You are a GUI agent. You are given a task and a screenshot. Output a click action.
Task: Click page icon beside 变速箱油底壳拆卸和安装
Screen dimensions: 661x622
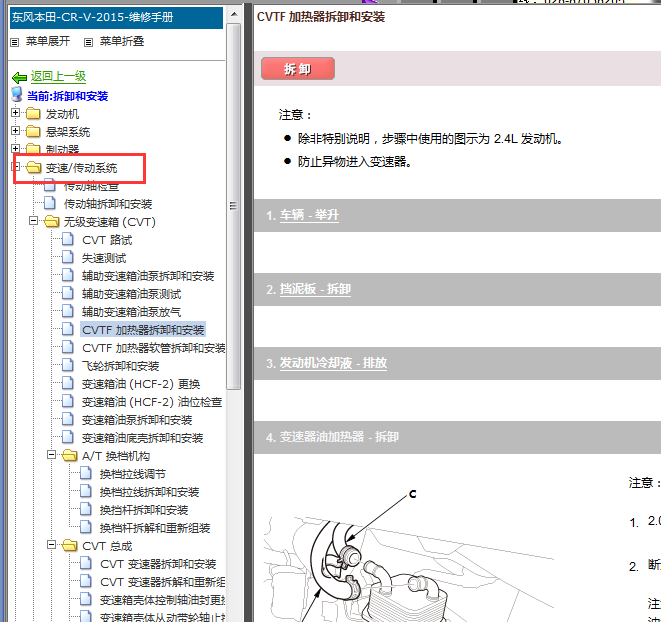(x=68, y=437)
